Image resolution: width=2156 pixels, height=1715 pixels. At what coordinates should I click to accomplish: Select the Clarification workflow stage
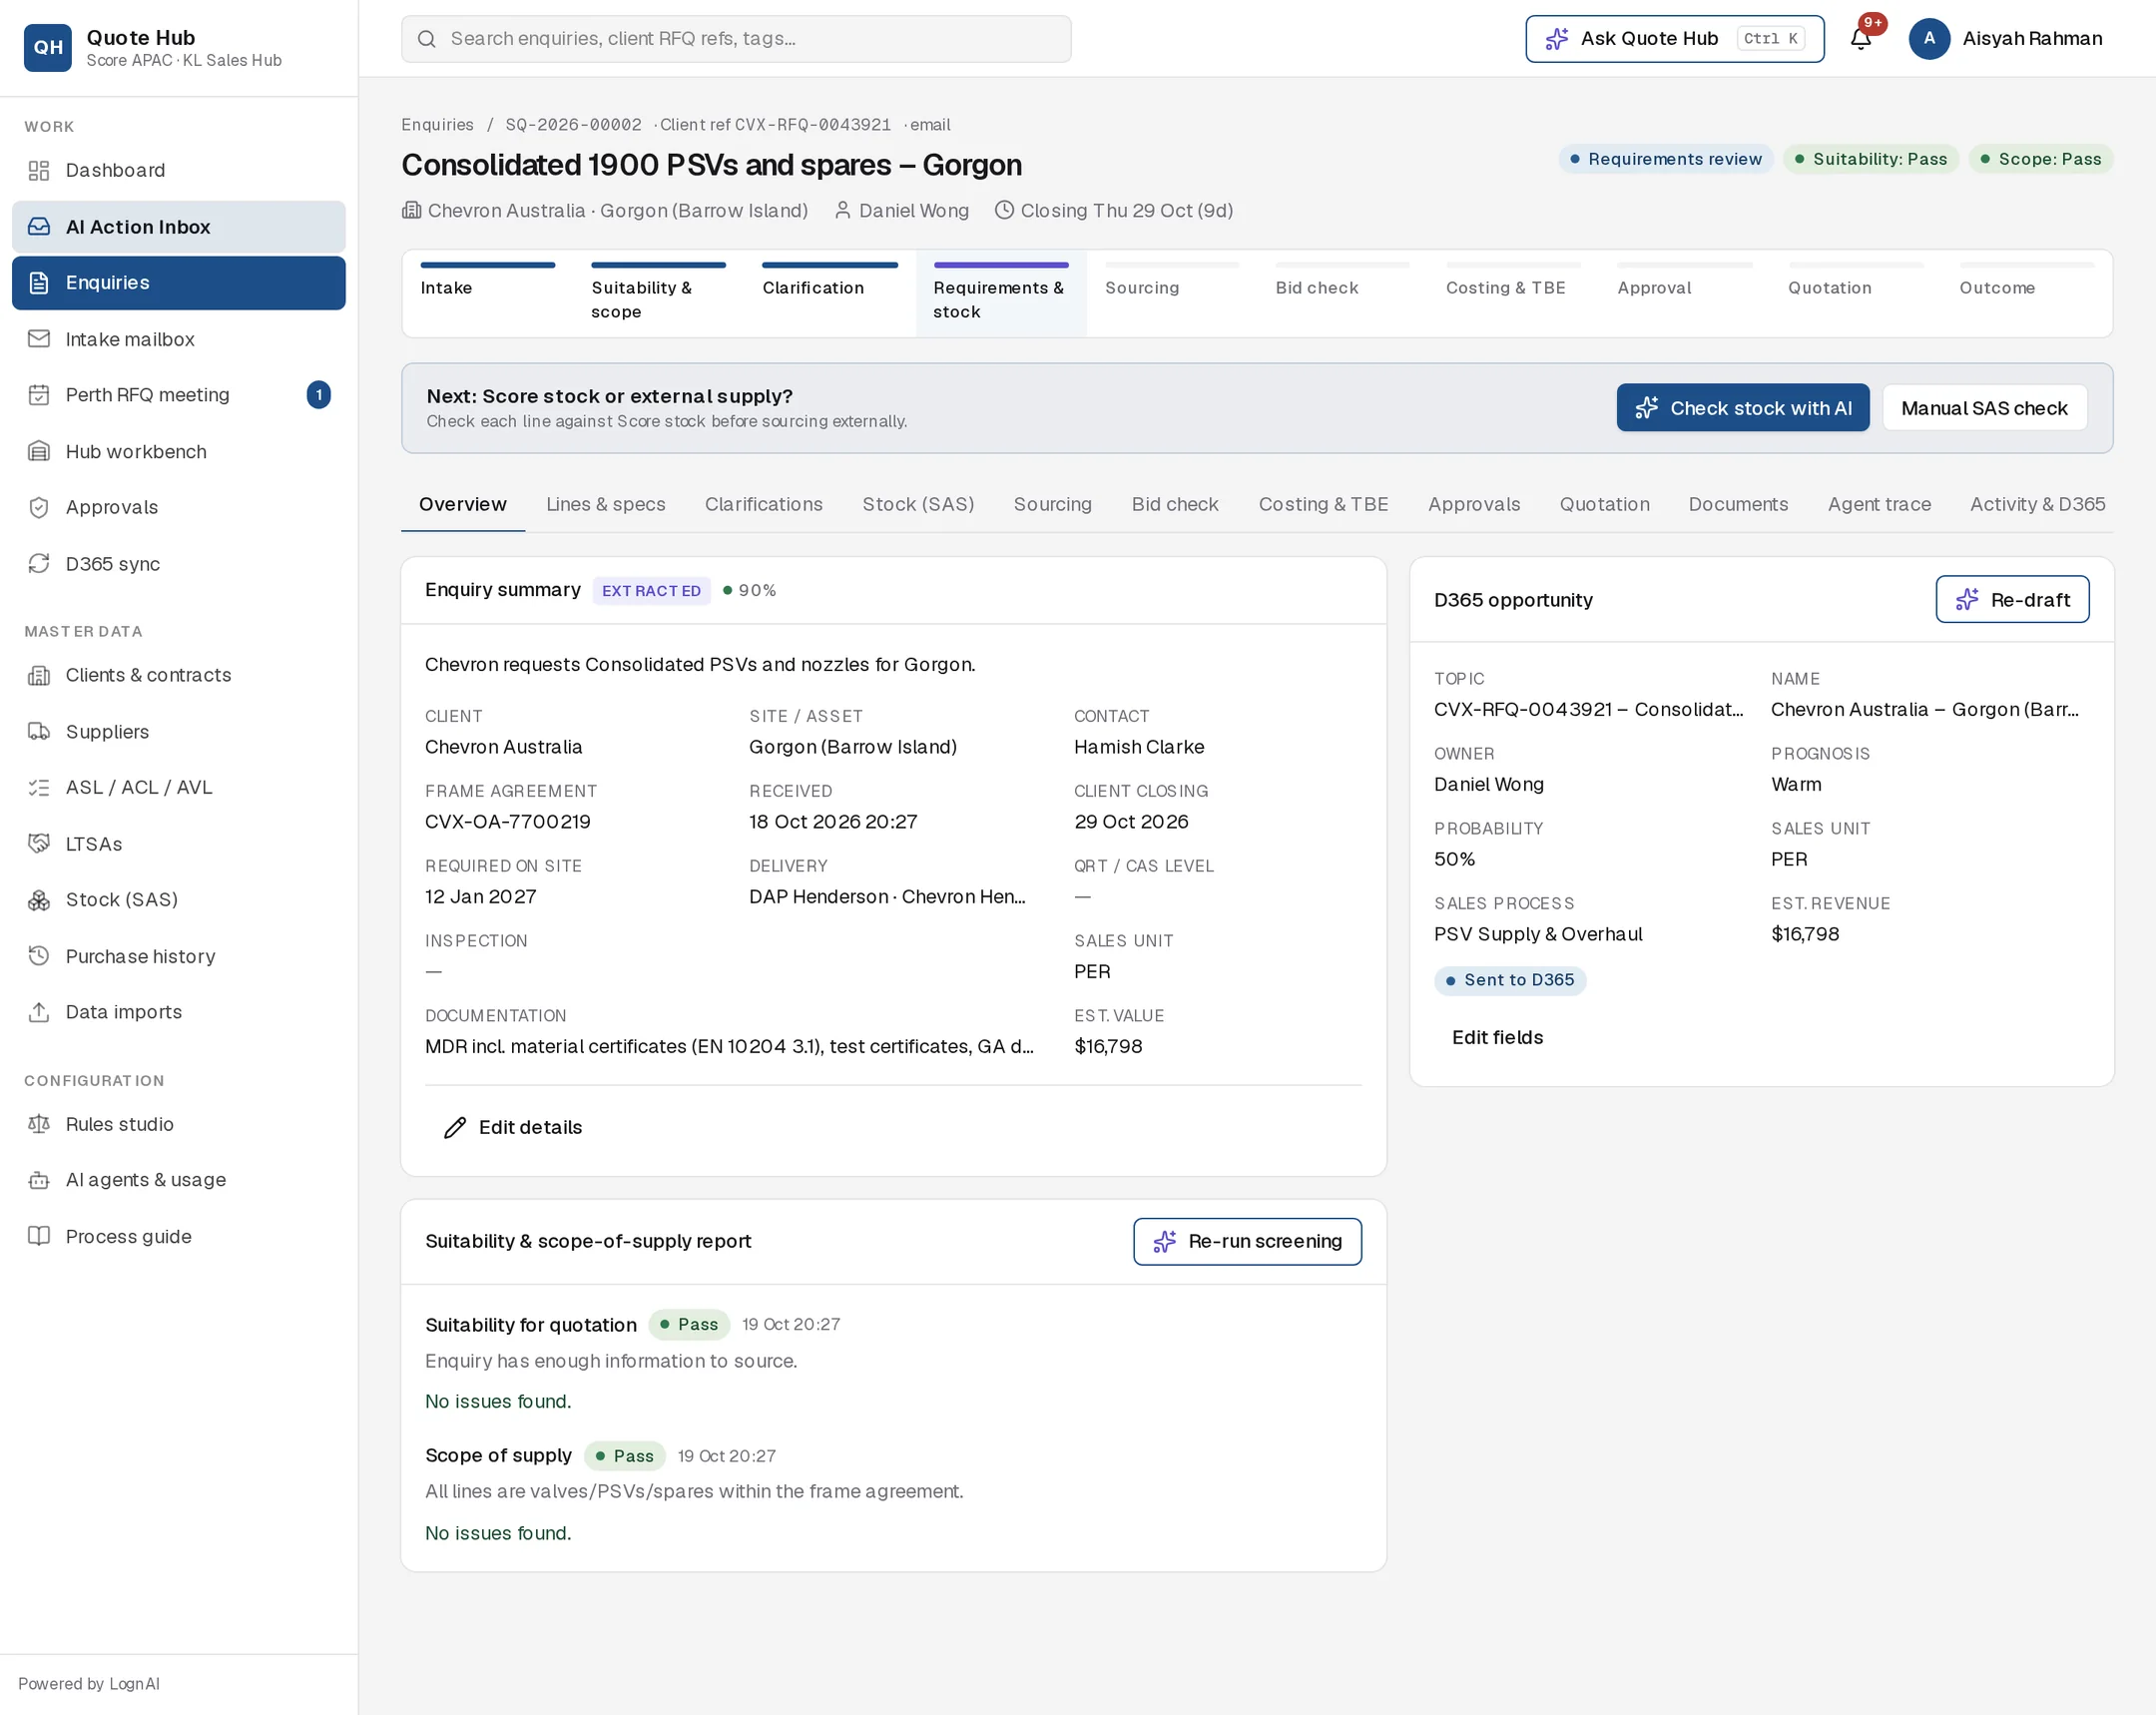[x=830, y=293]
